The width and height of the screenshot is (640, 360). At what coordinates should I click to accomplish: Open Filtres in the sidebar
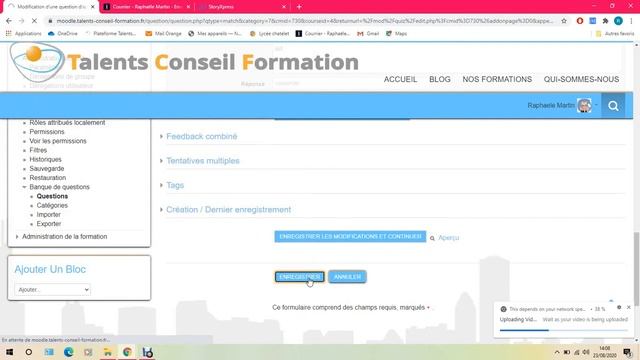point(38,150)
